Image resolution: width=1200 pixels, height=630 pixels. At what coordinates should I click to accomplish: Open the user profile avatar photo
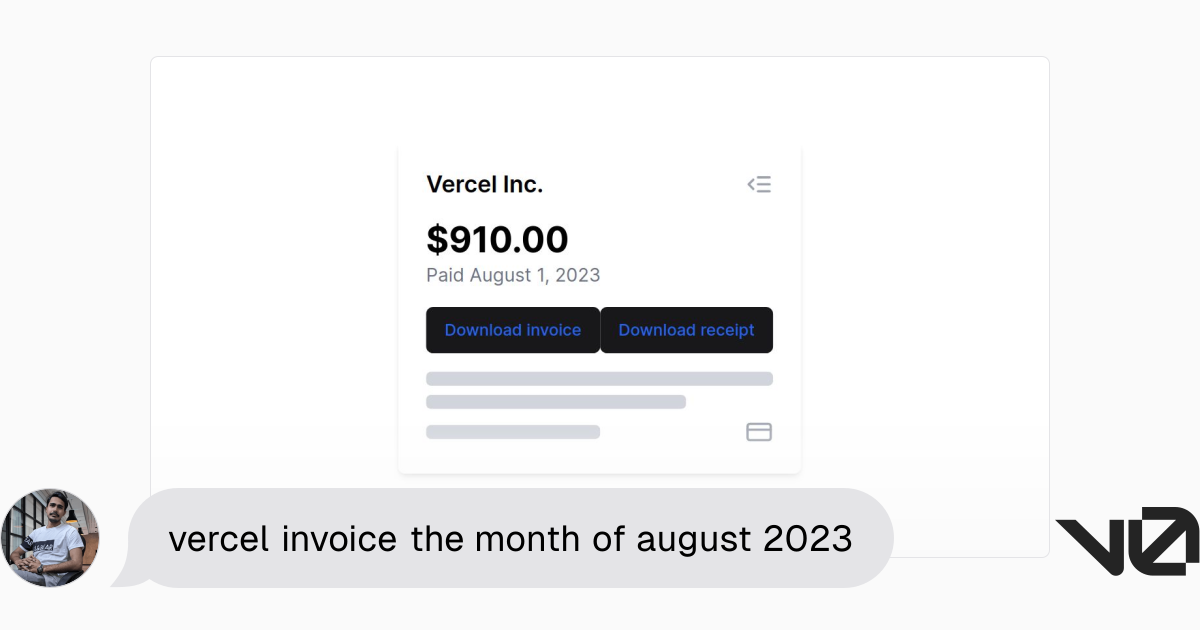tap(50, 538)
